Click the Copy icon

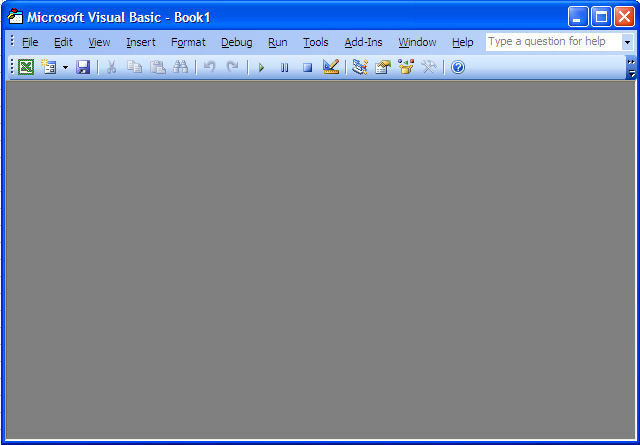[x=134, y=67]
